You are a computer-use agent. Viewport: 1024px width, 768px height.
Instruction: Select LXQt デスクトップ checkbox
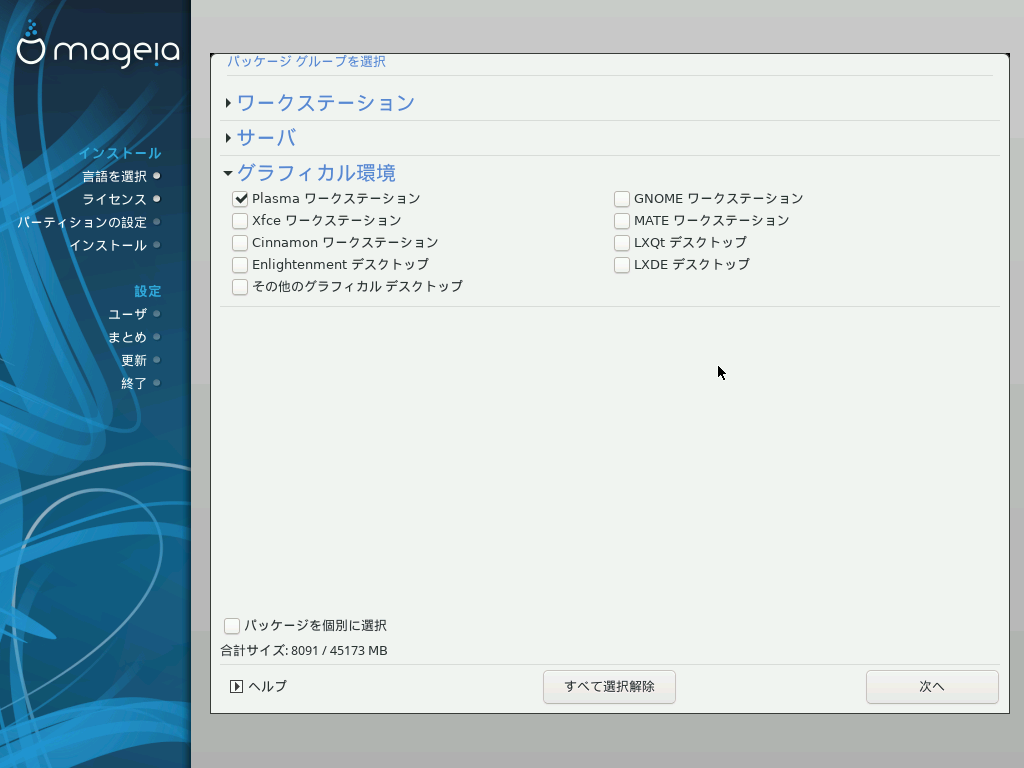tap(622, 243)
